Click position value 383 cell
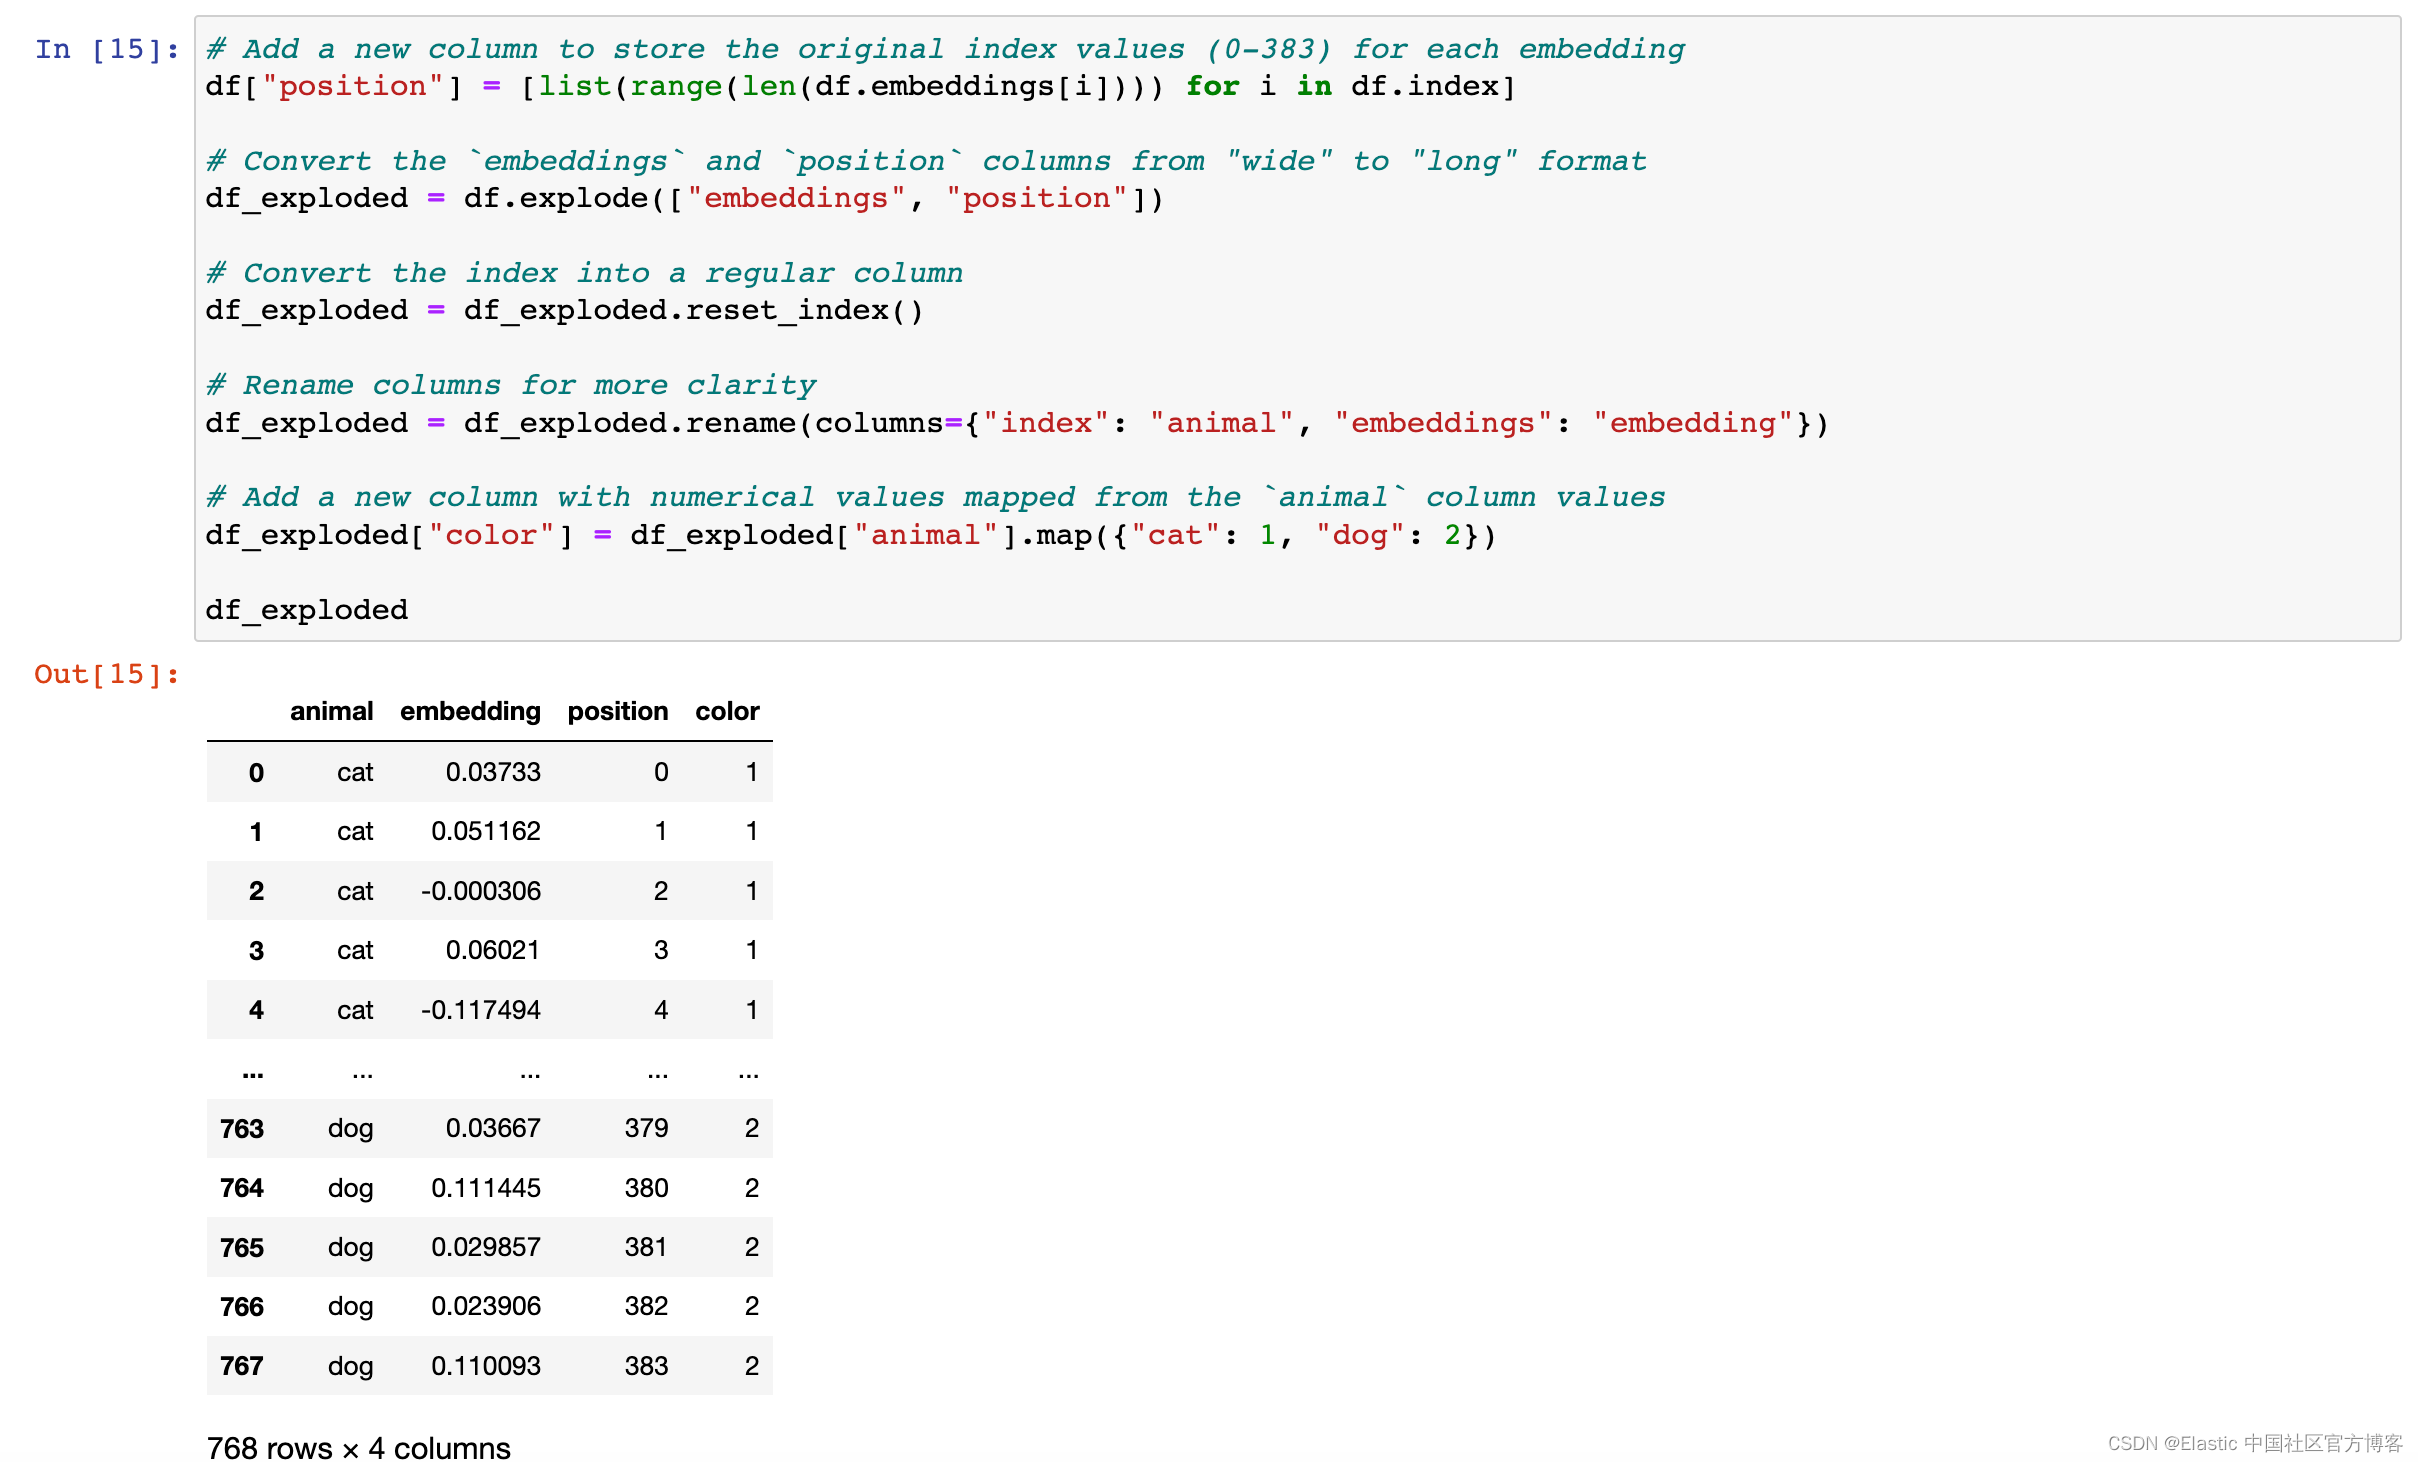Viewport: 2418px width, 1462px height. click(x=646, y=1366)
